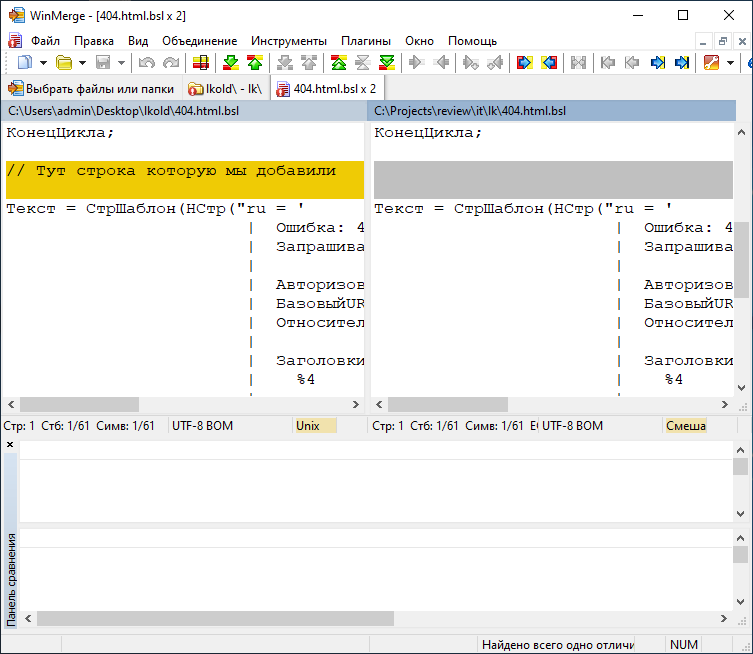Image resolution: width=753 pixels, height=654 pixels.
Task: Click the New document toolbar icon
Action: pyautogui.click(x=25, y=63)
